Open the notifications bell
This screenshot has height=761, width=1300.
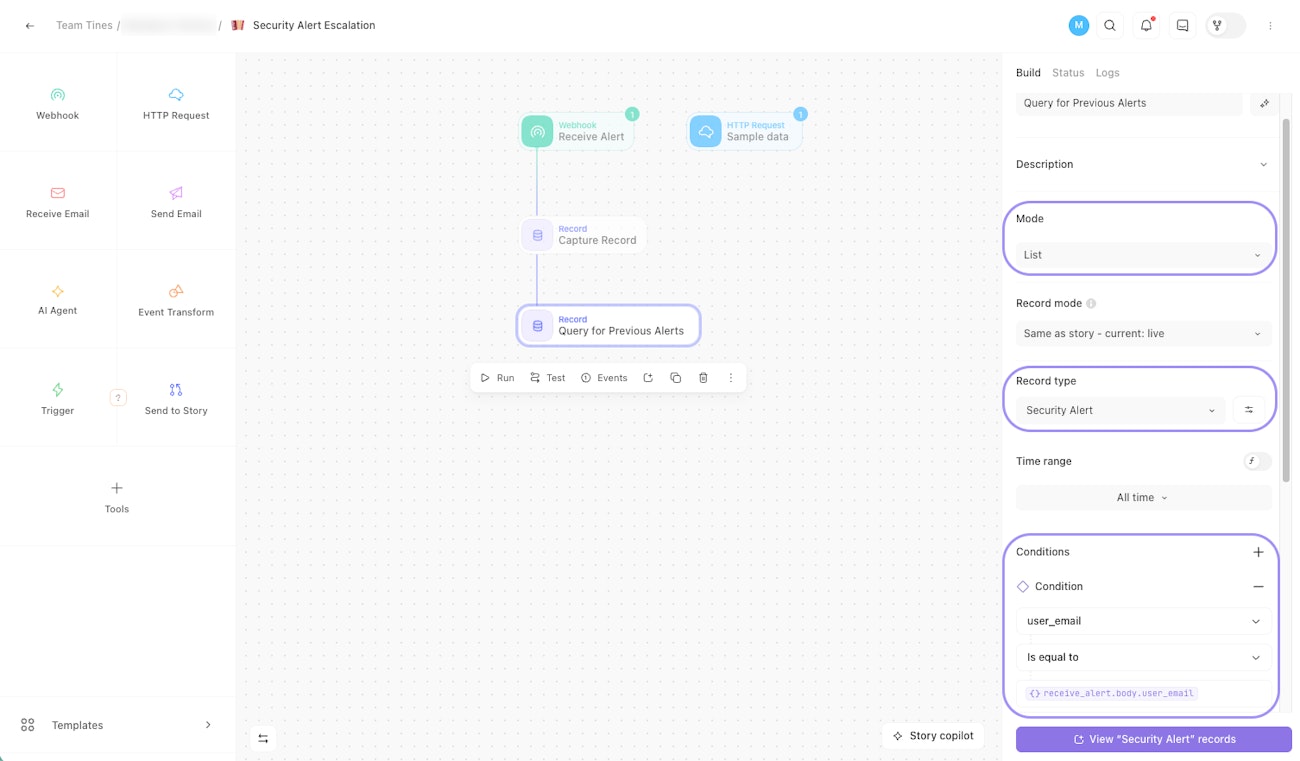pyautogui.click(x=1146, y=26)
